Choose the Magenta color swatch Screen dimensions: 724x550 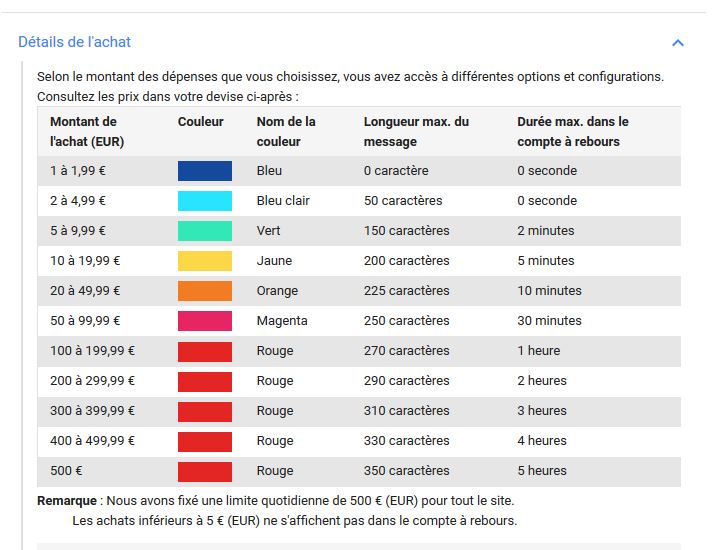(205, 321)
